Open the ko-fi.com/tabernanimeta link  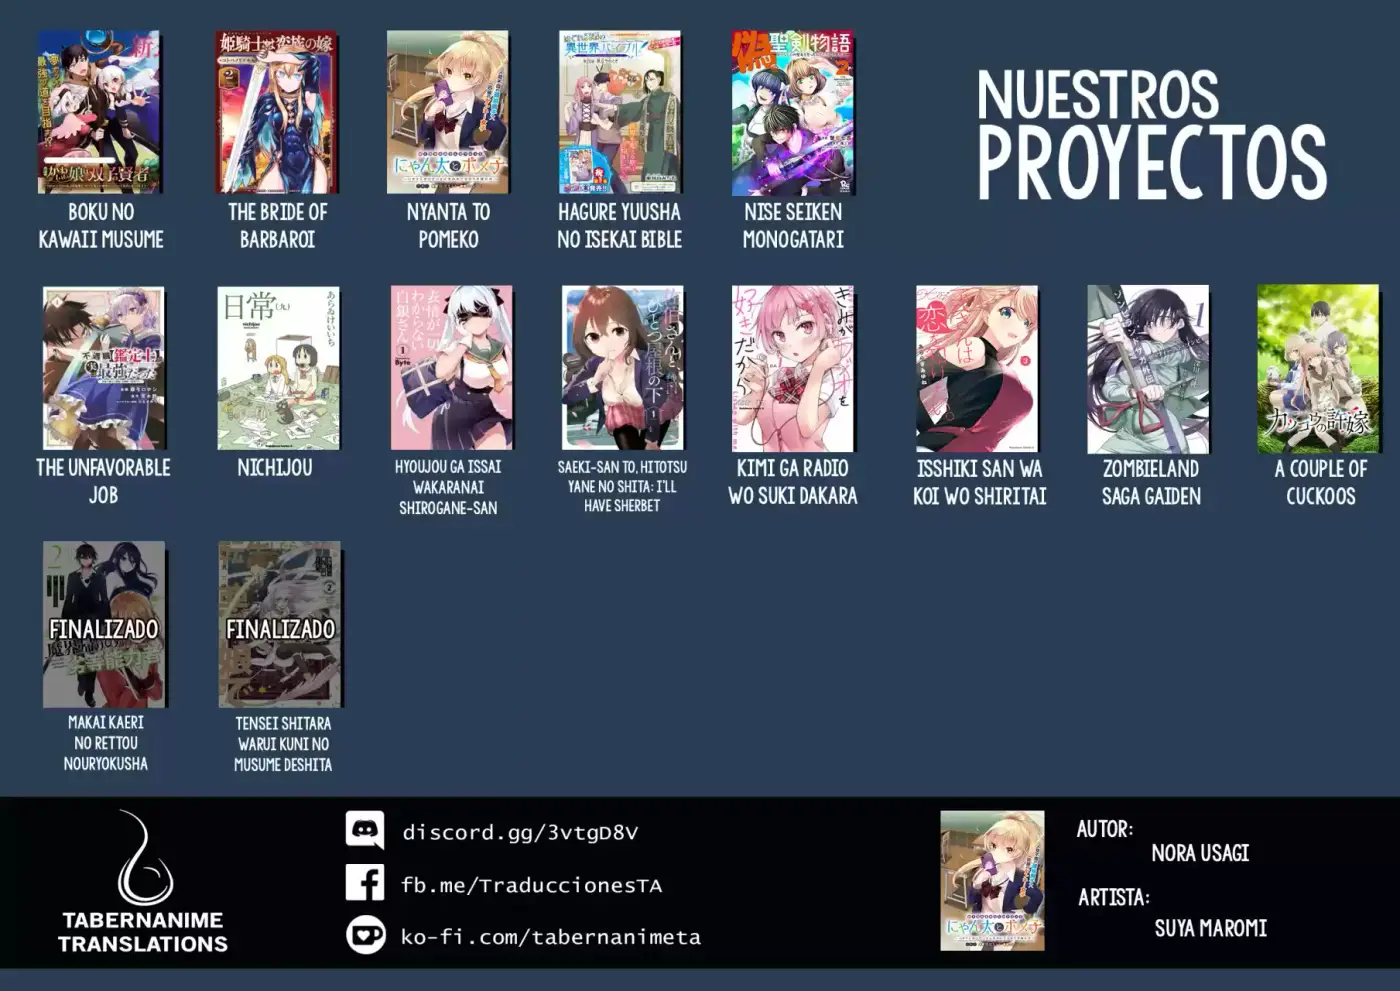pyautogui.click(x=551, y=937)
